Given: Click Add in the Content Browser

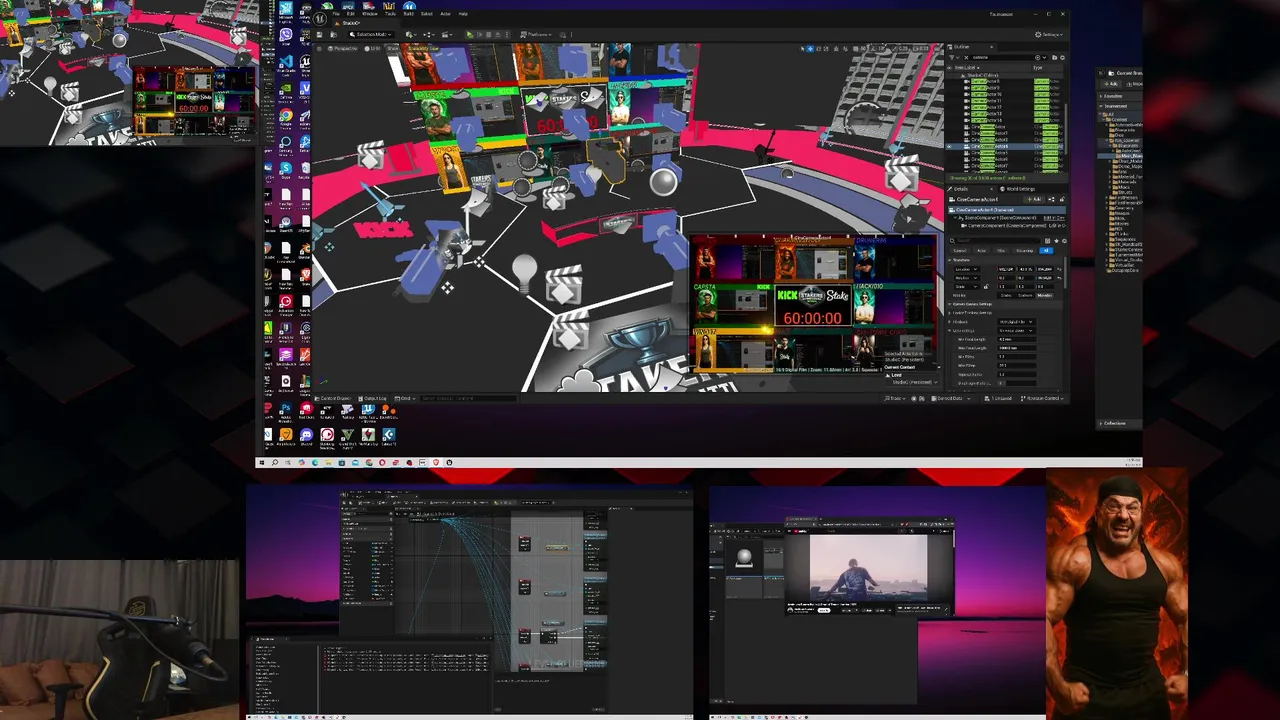Looking at the screenshot, I should (x=1111, y=84).
